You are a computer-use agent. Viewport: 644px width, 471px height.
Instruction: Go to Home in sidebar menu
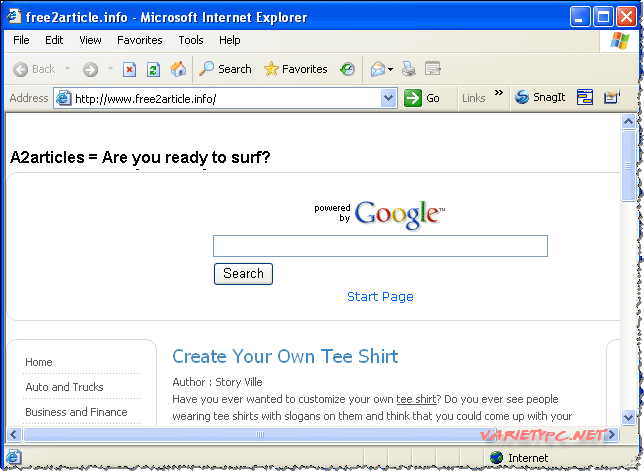(x=39, y=362)
